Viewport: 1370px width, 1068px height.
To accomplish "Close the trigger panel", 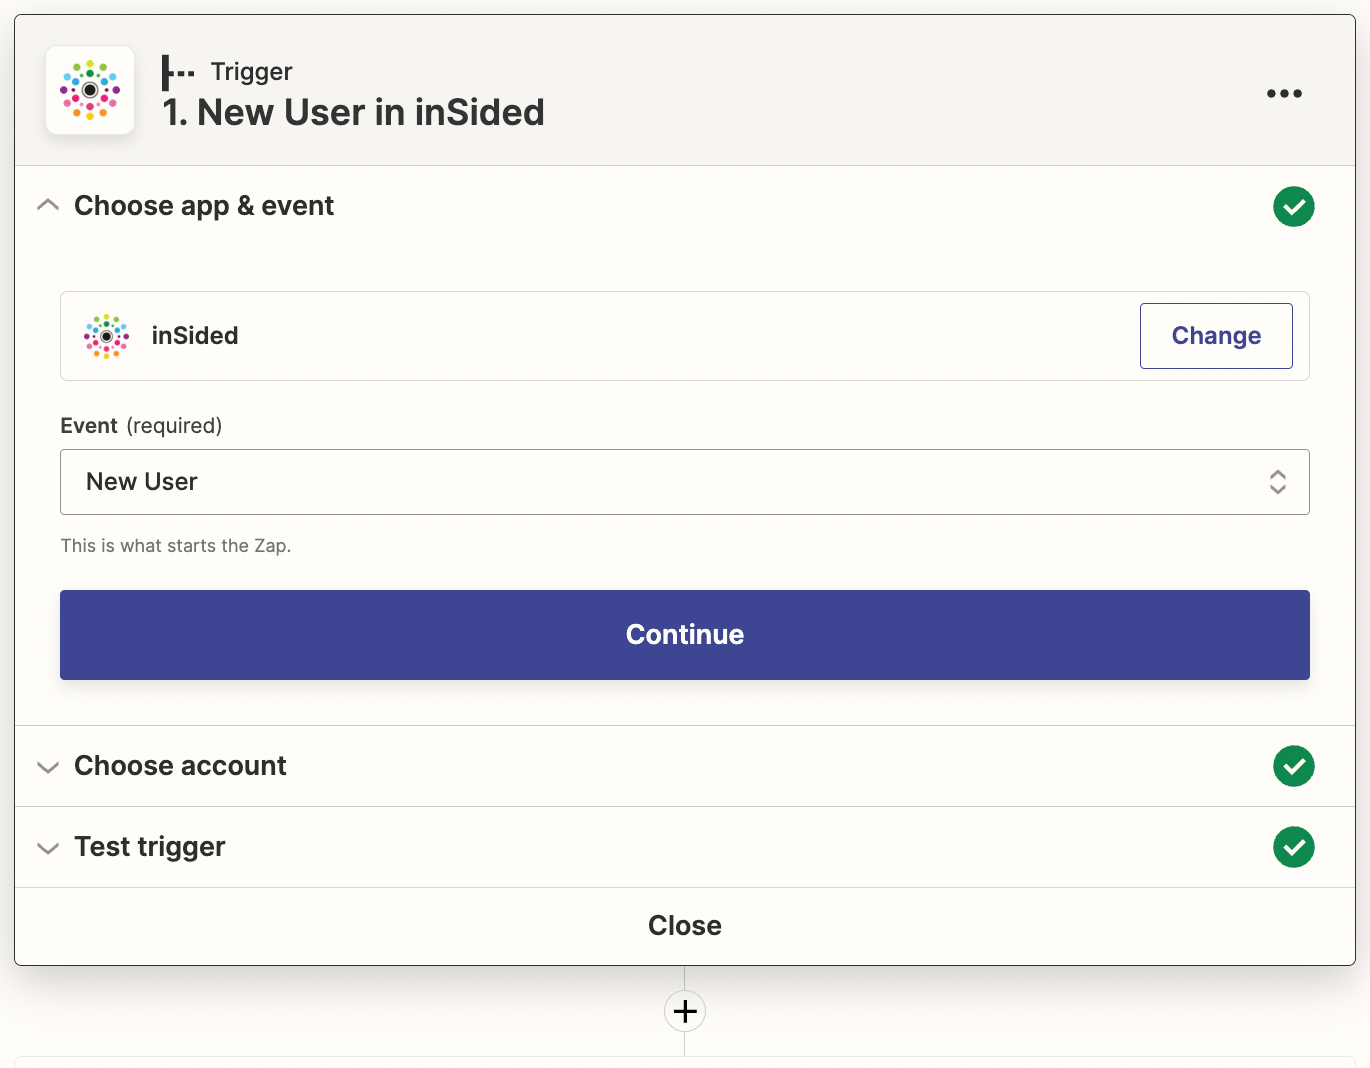I will 685,926.
